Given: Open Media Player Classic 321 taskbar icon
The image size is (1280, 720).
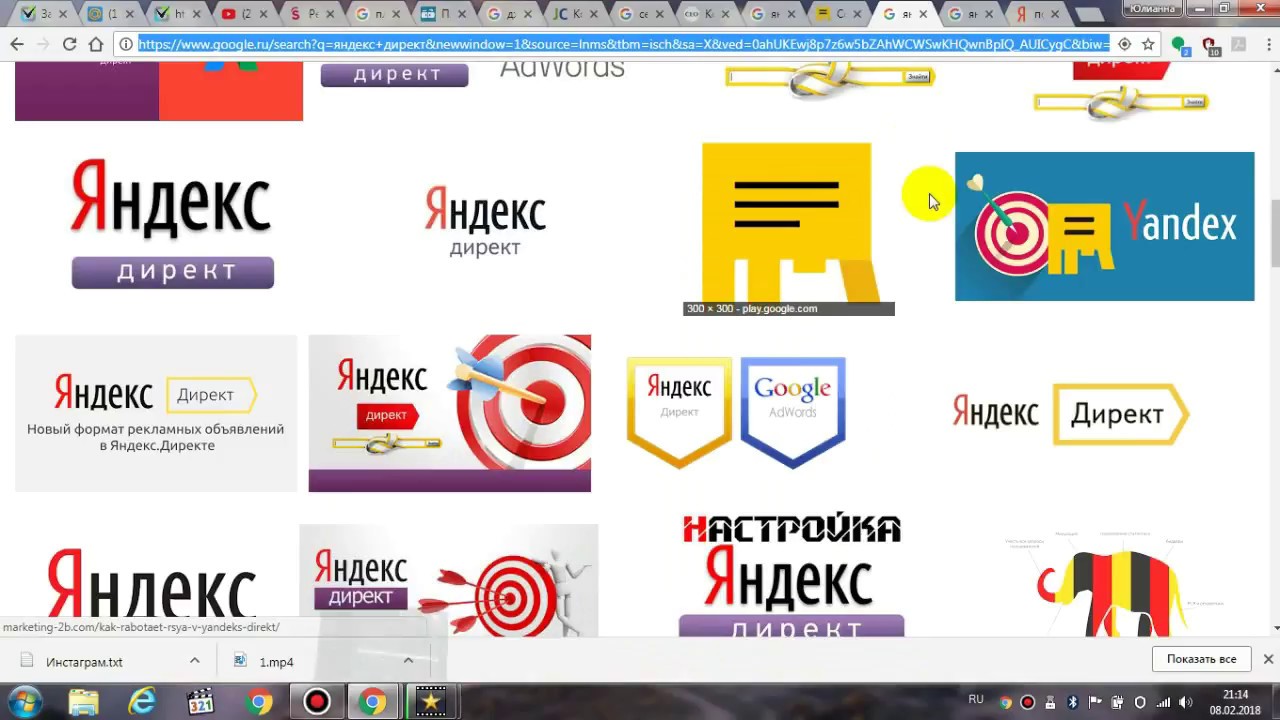Looking at the screenshot, I should (201, 702).
